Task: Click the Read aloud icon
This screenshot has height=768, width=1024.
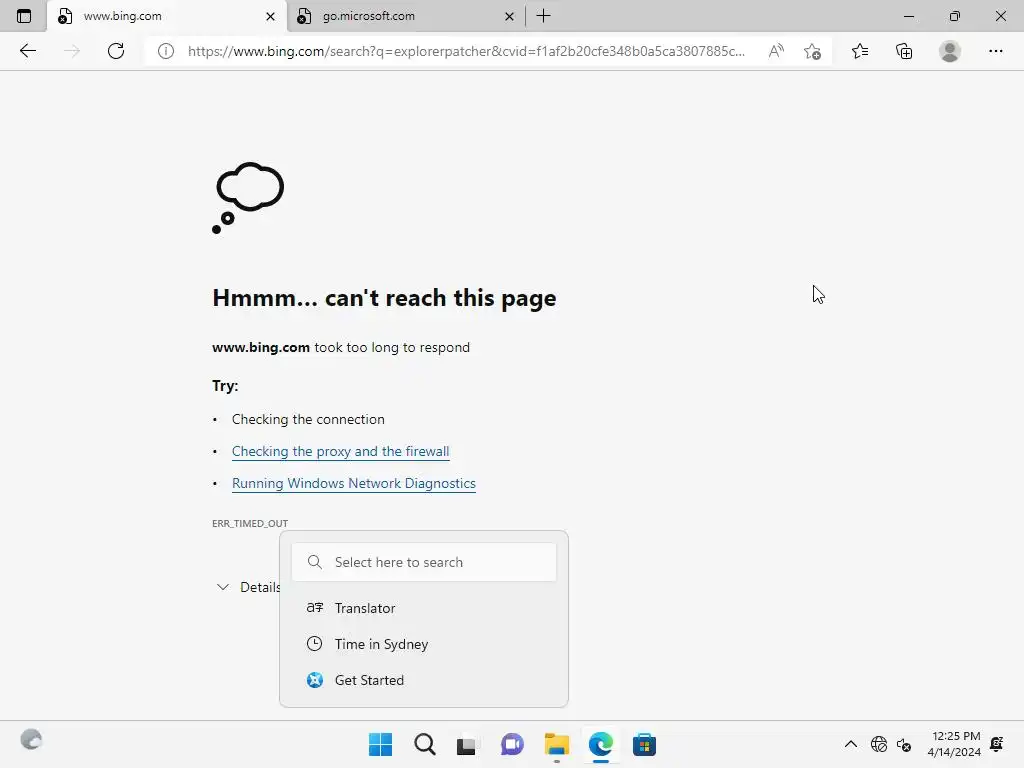Action: 776,51
